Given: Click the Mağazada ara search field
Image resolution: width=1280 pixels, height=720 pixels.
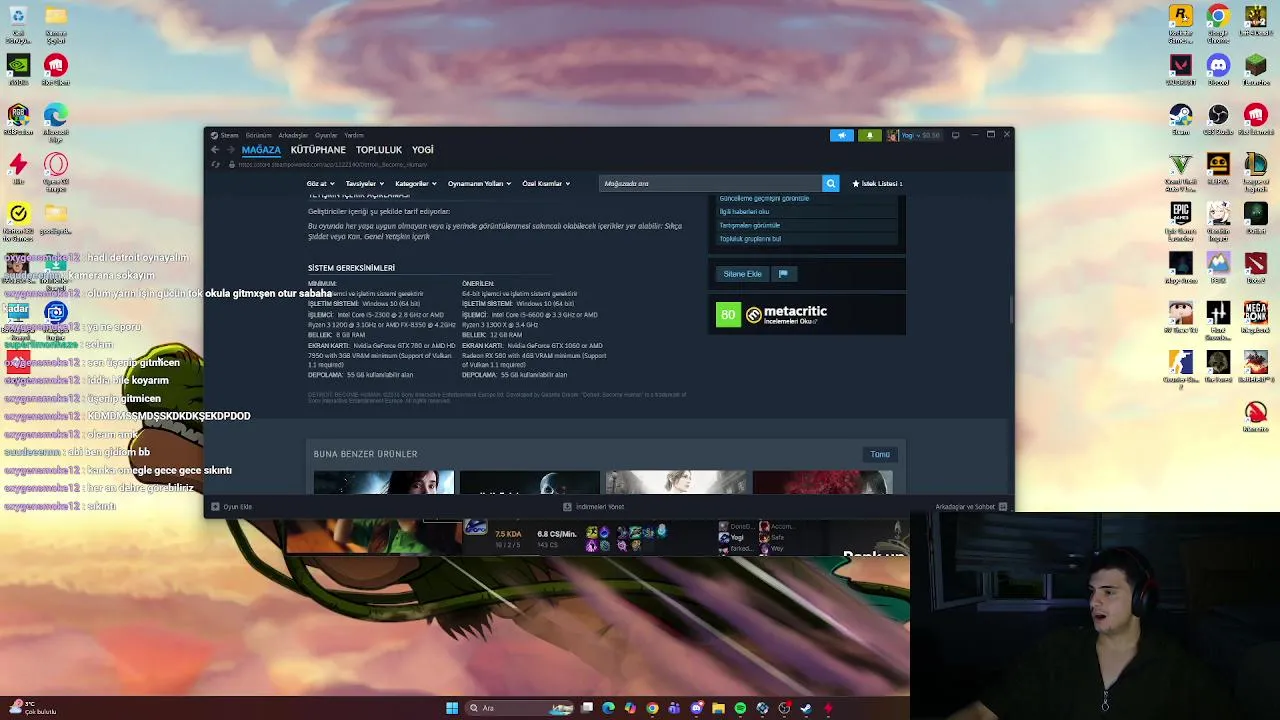Looking at the screenshot, I should pyautogui.click(x=710, y=183).
